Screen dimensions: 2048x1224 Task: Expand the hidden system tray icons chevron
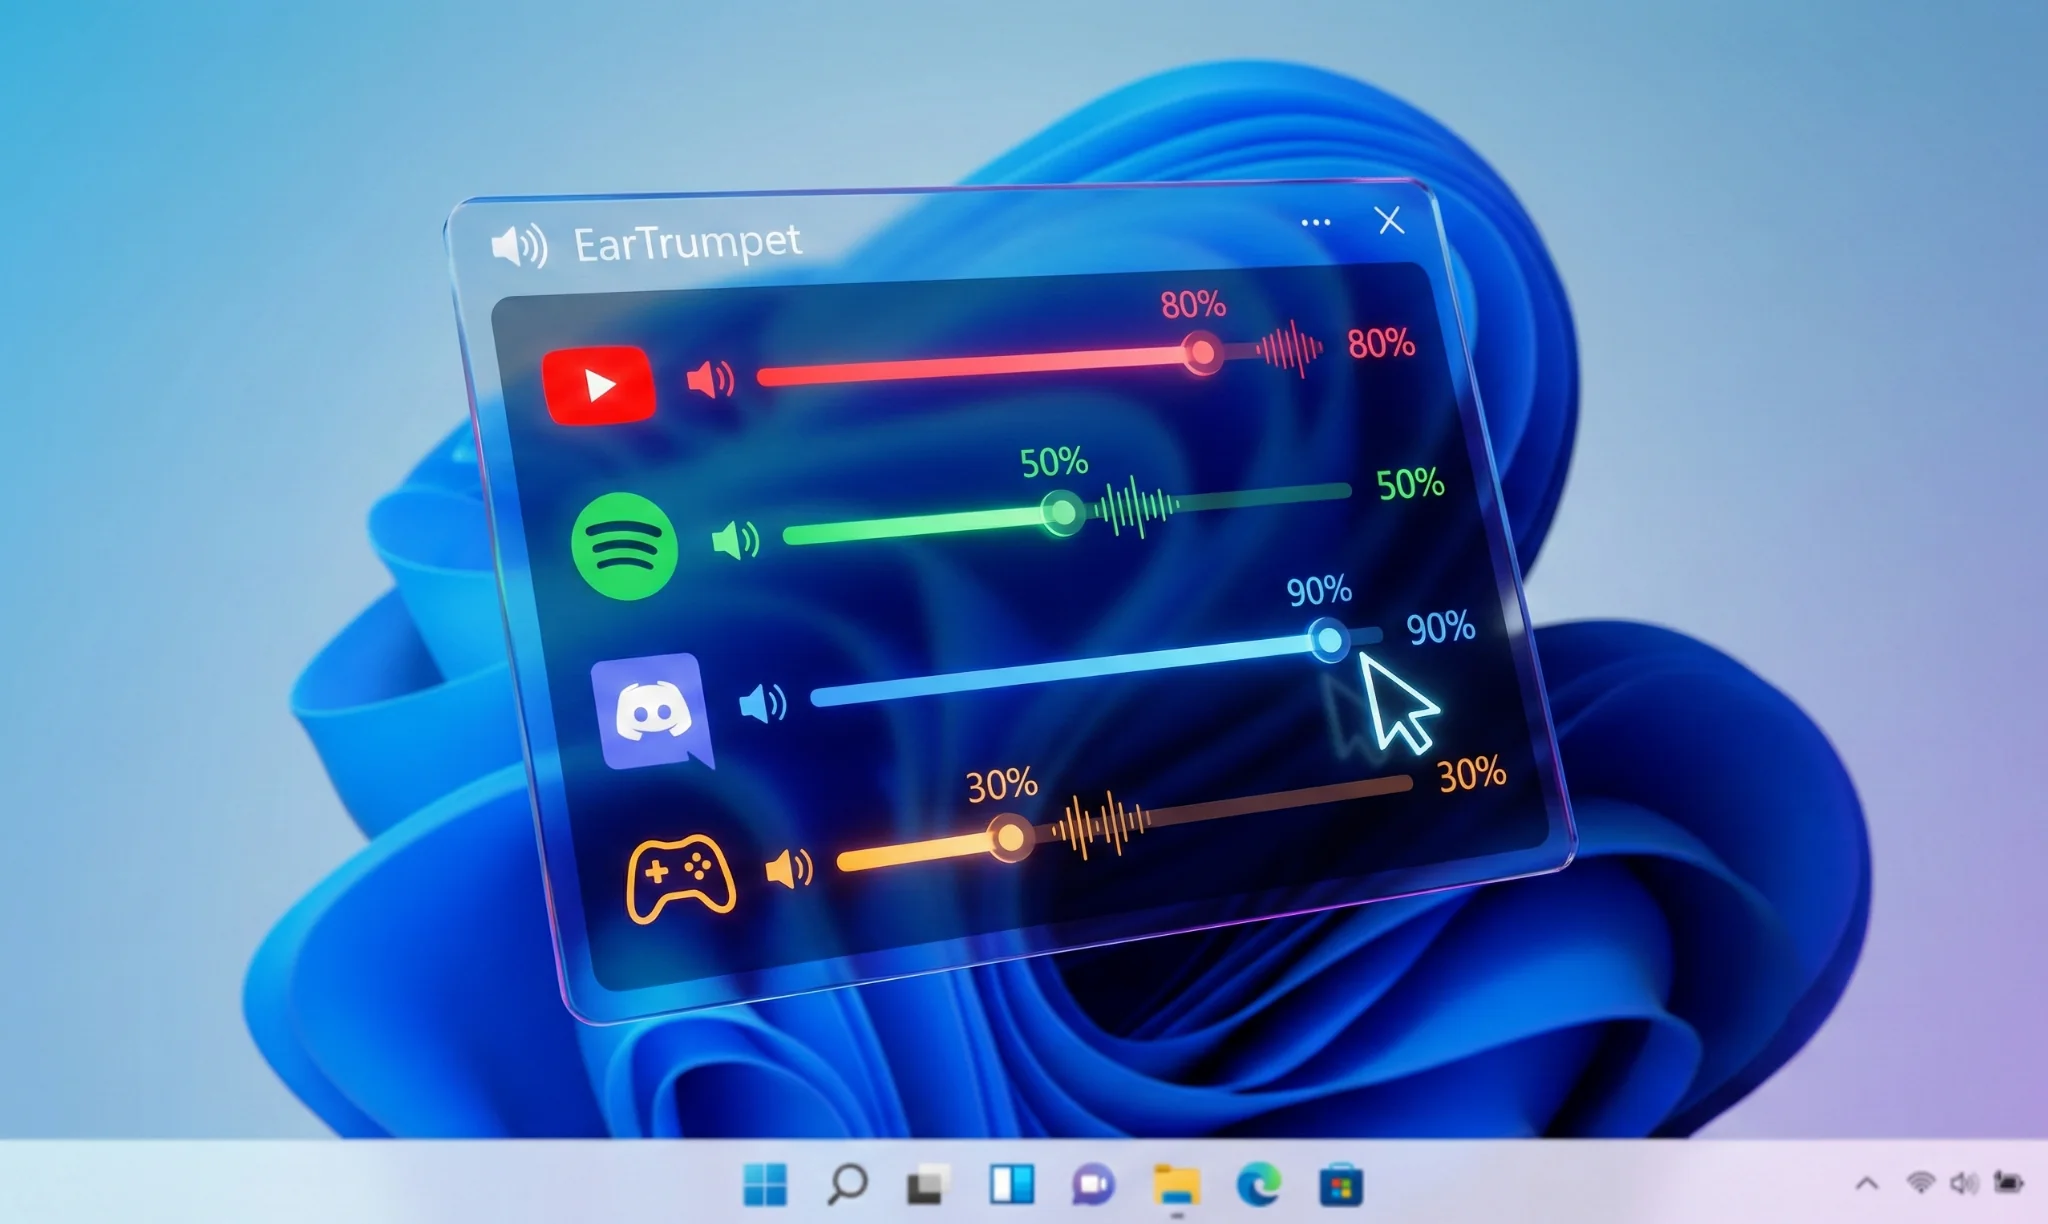point(1866,1184)
